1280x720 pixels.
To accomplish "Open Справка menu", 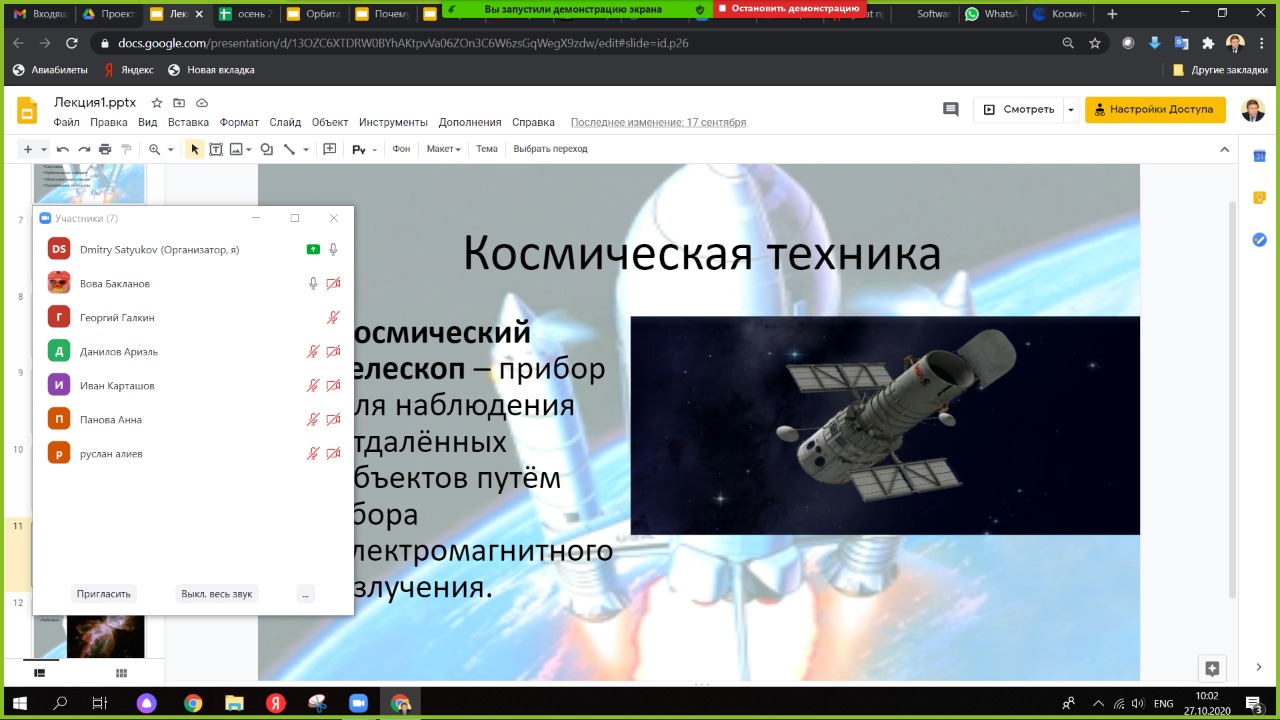I will pyautogui.click(x=533, y=122).
